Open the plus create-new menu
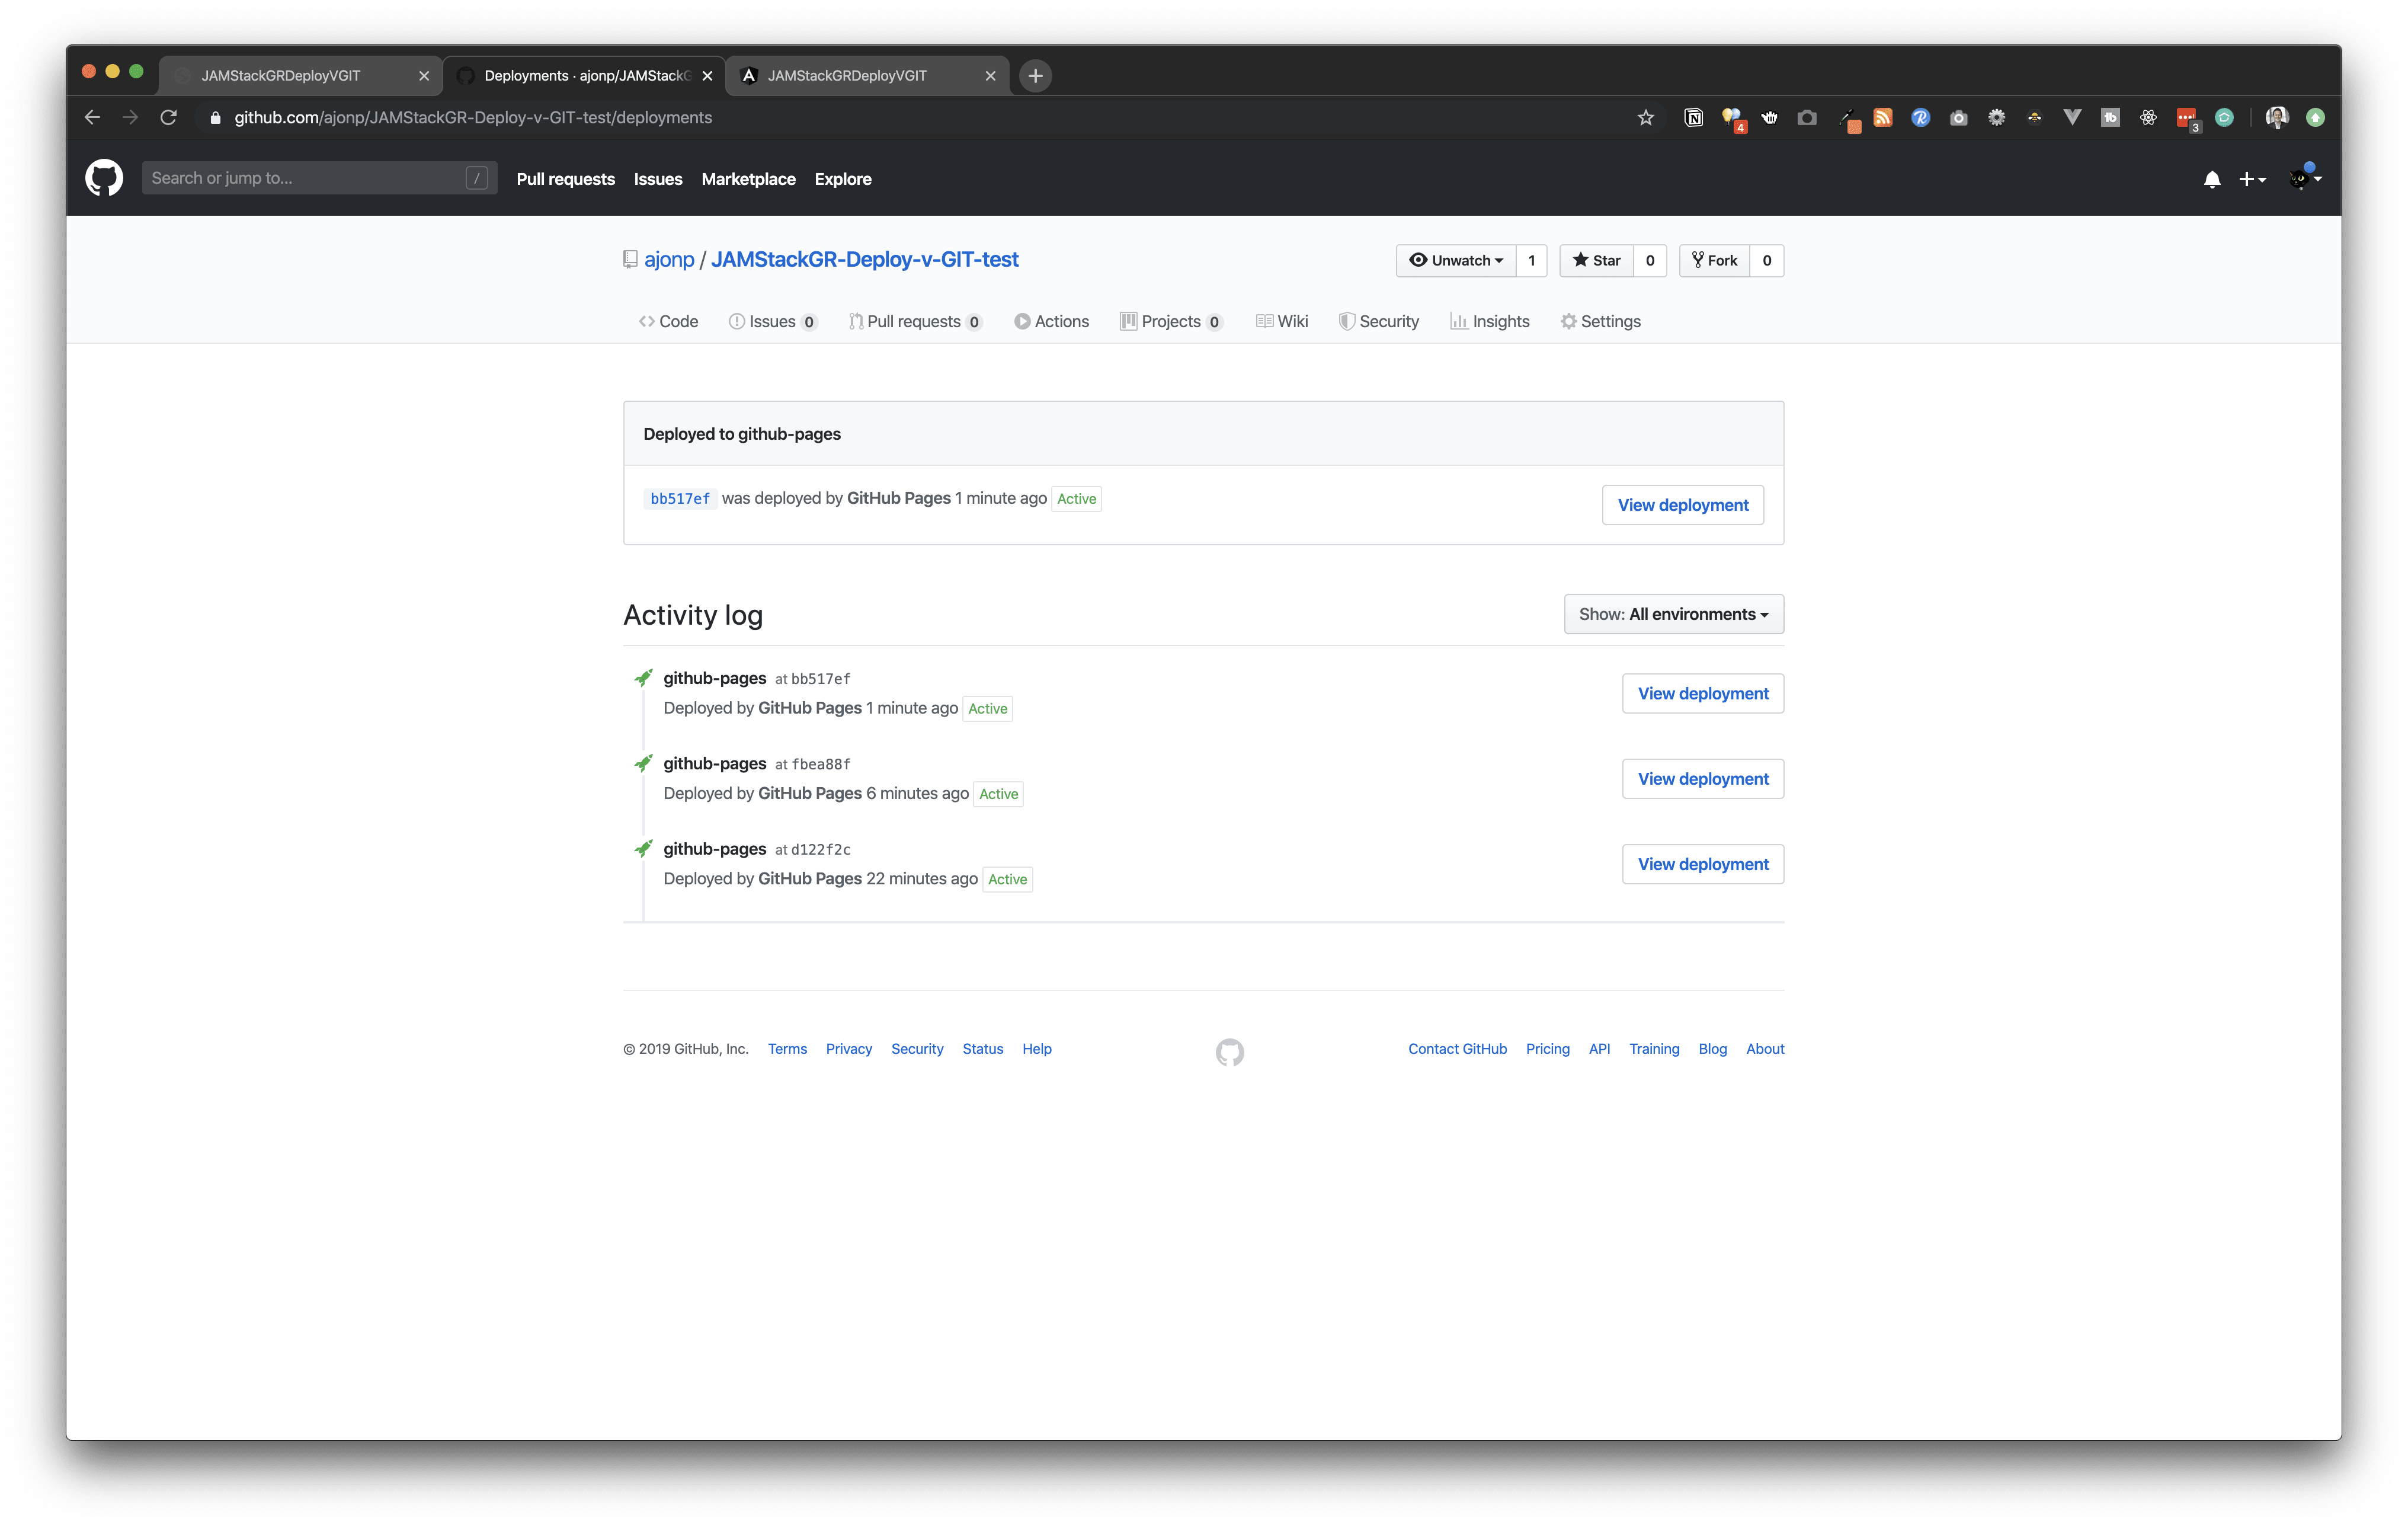Viewport: 2408px width, 1528px height. (x=2252, y=179)
